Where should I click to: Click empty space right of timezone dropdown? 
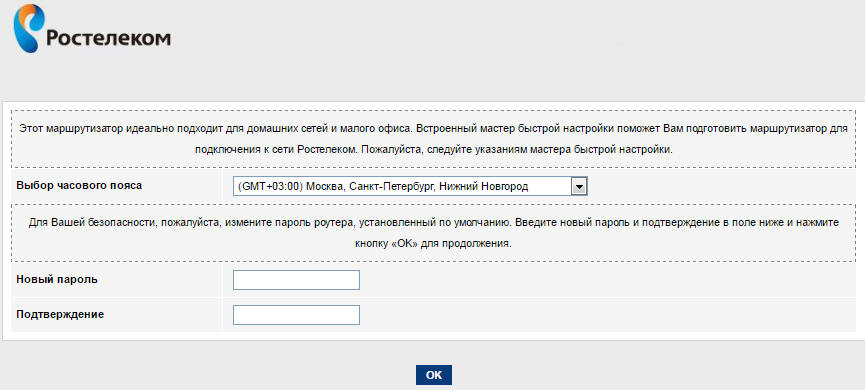[x=720, y=186]
